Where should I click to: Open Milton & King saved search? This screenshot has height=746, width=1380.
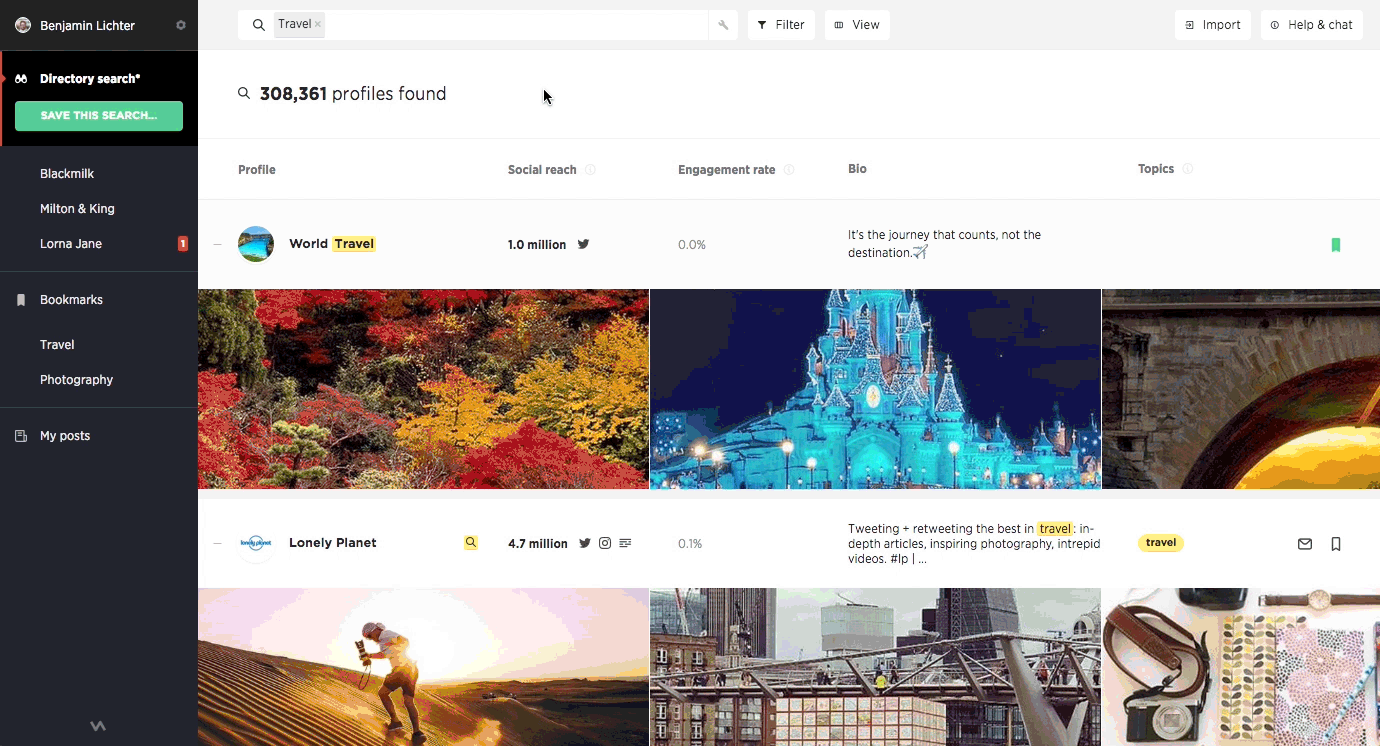[x=77, y=209]
